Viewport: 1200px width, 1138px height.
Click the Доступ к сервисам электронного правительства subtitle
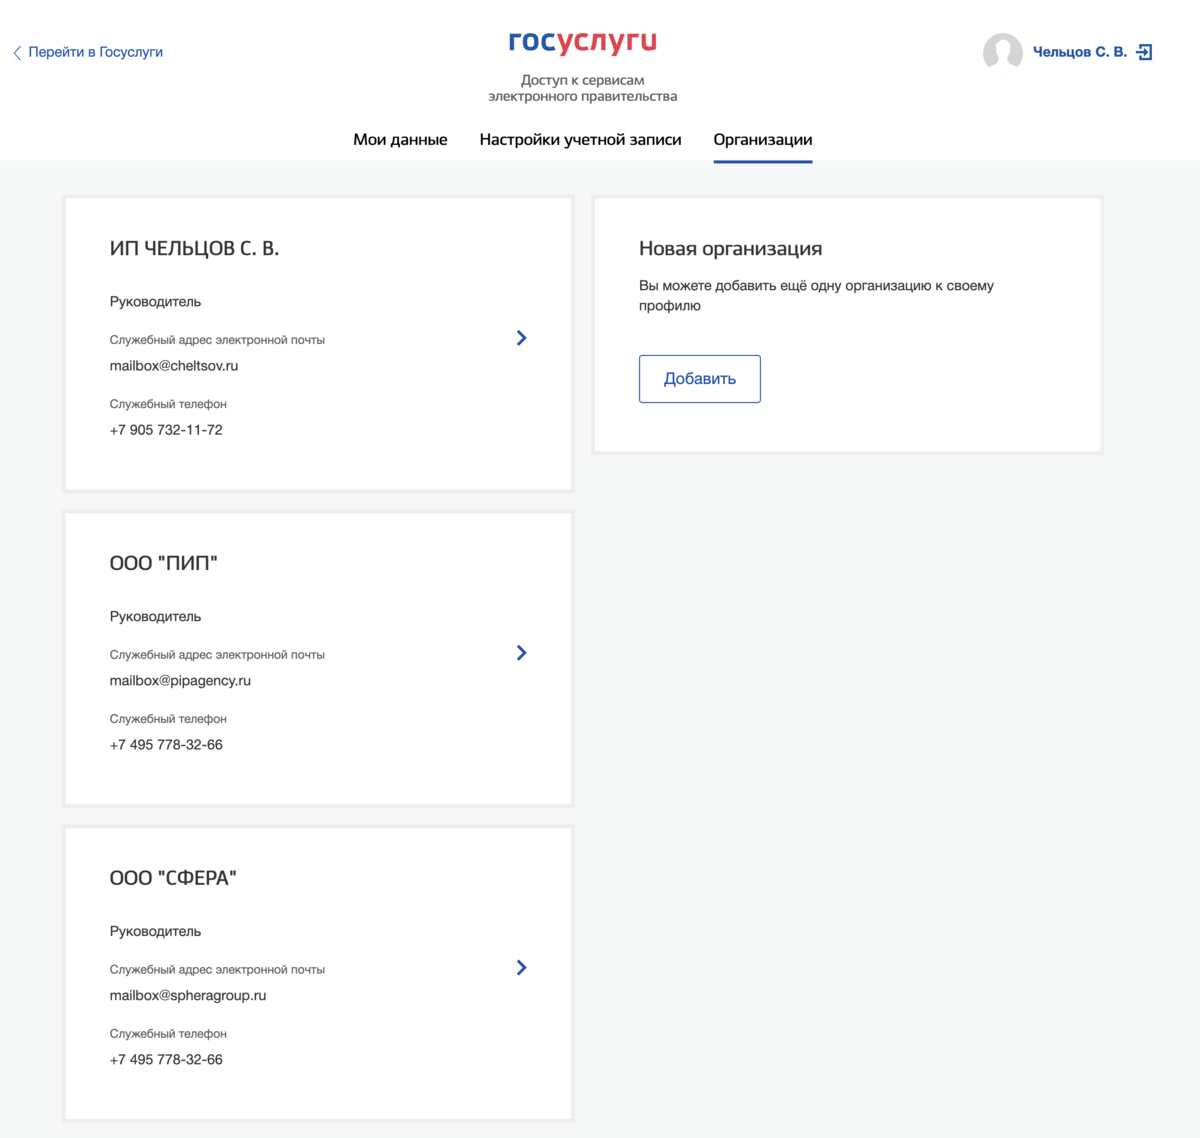coord(582,88)
